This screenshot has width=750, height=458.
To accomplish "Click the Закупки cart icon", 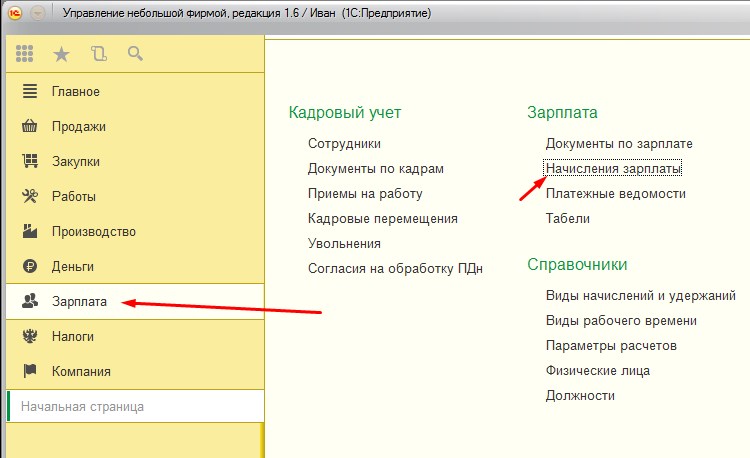I will (x=30, y=161).
